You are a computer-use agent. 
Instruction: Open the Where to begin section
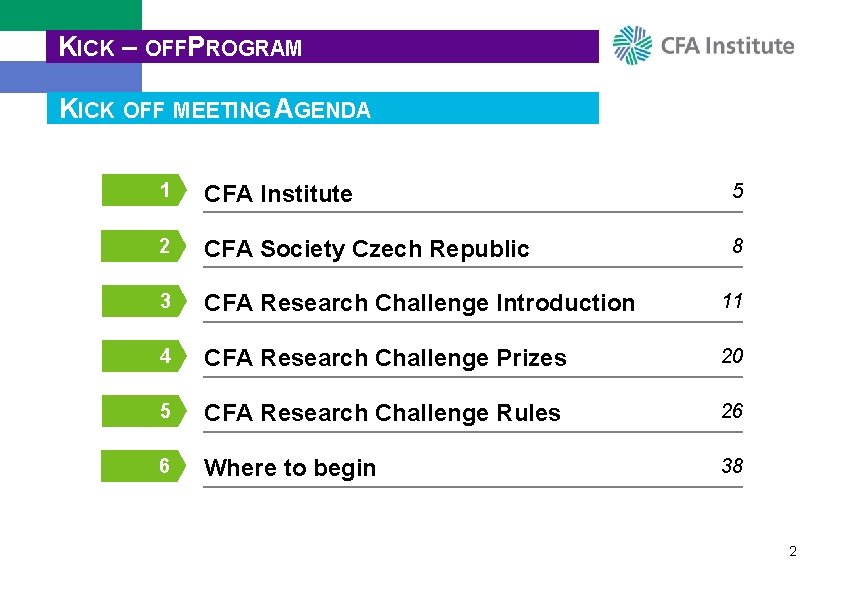point(290,468)
